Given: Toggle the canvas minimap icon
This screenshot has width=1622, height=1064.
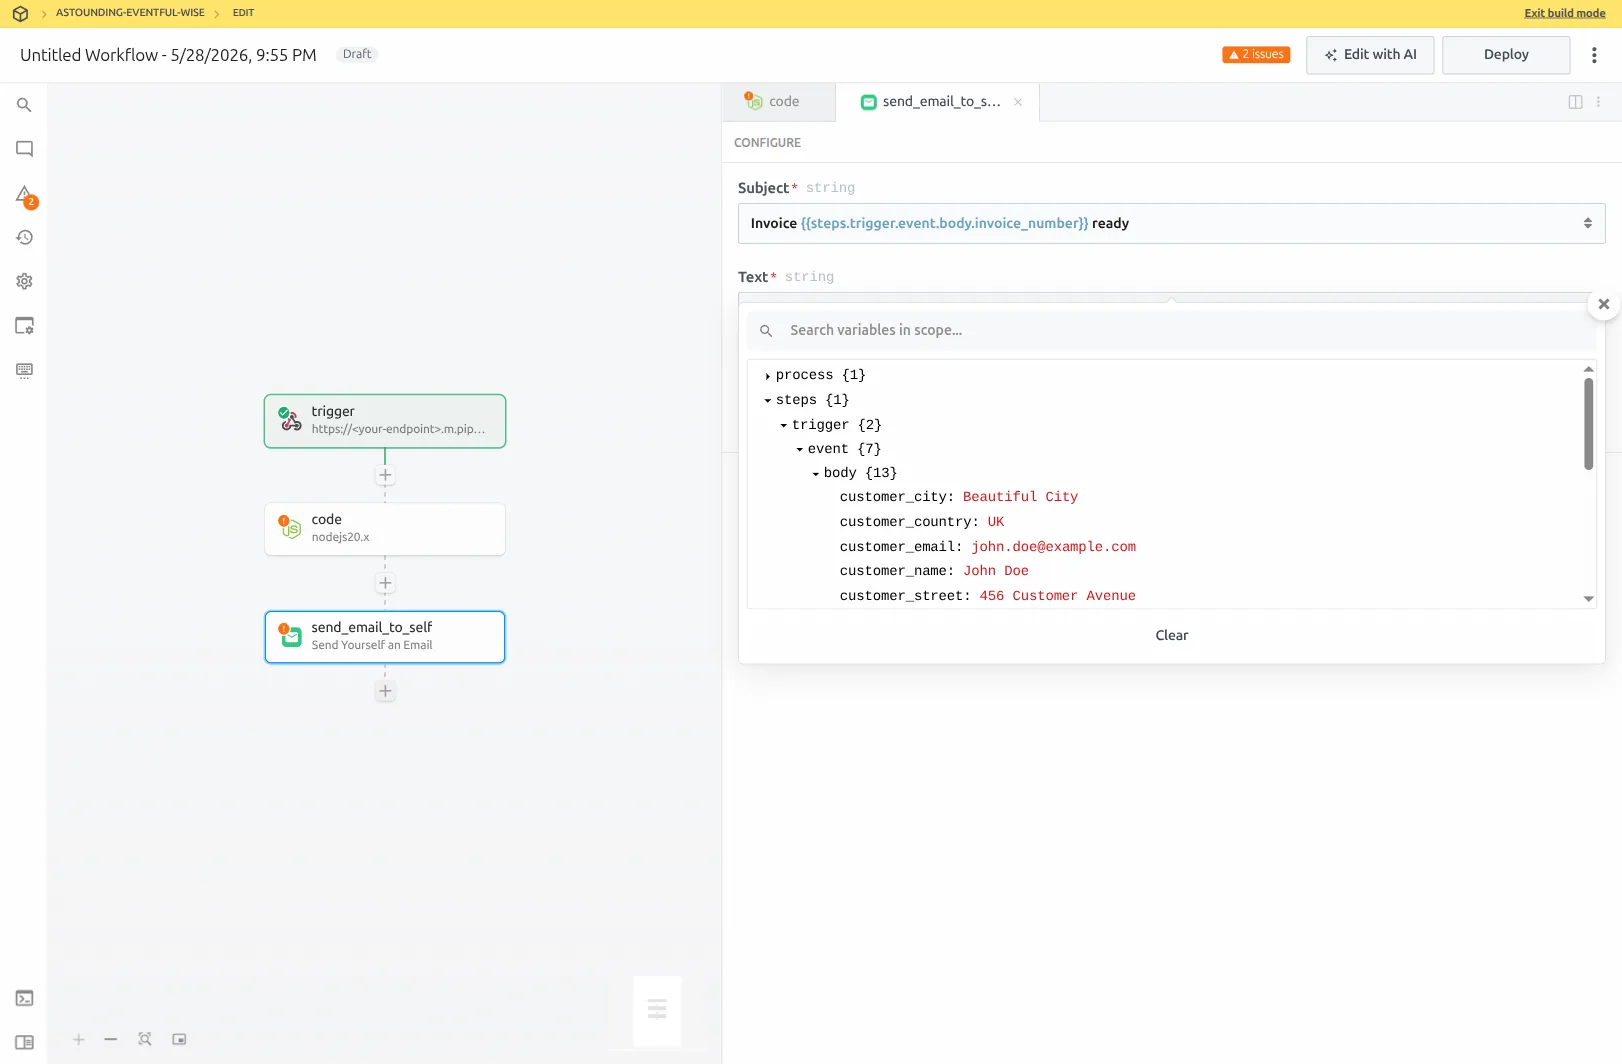Looking at the screenshot, I should (x=179, y=1040).
